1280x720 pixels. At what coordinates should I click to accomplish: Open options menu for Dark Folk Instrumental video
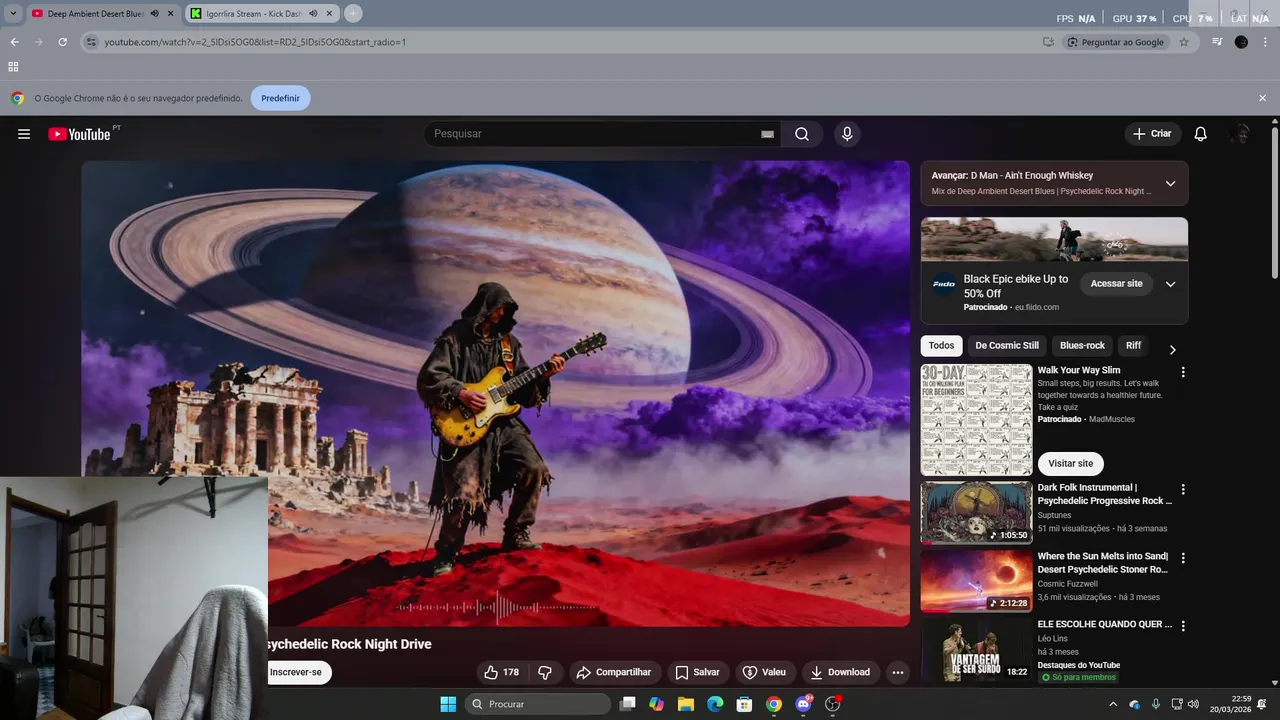click(1183, 490)
